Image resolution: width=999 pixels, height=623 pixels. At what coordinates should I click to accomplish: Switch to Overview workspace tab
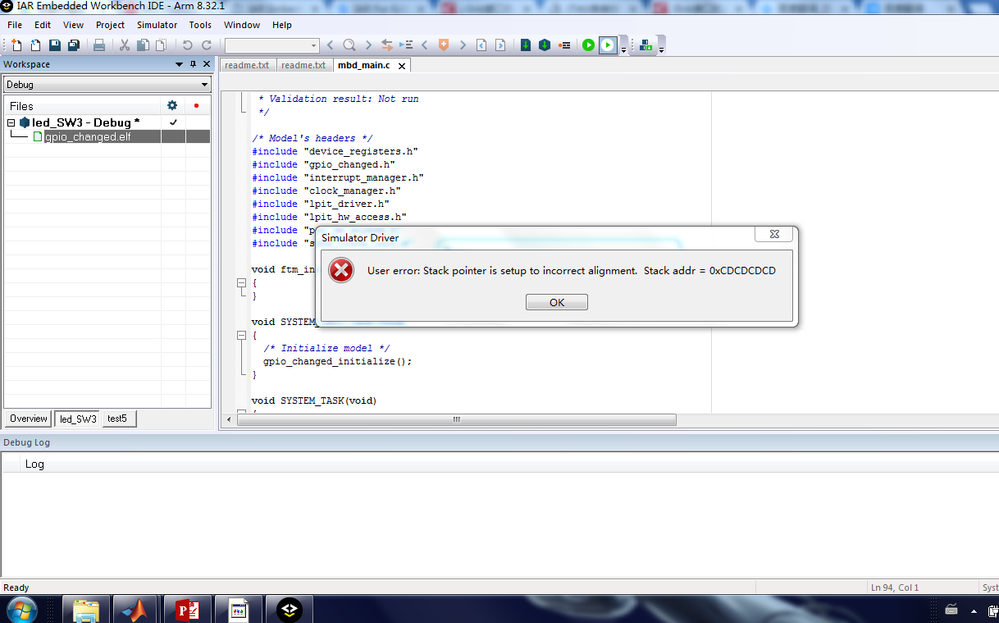pyautogui.click(x=28, y=419)
